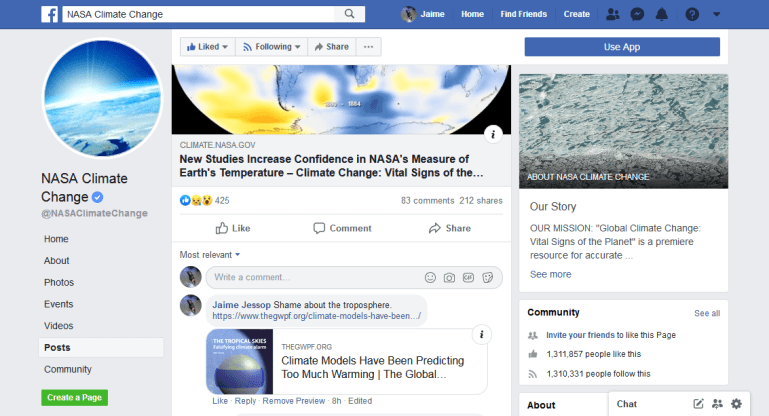Click the Climate Models Have Been Predicting title

372,367
